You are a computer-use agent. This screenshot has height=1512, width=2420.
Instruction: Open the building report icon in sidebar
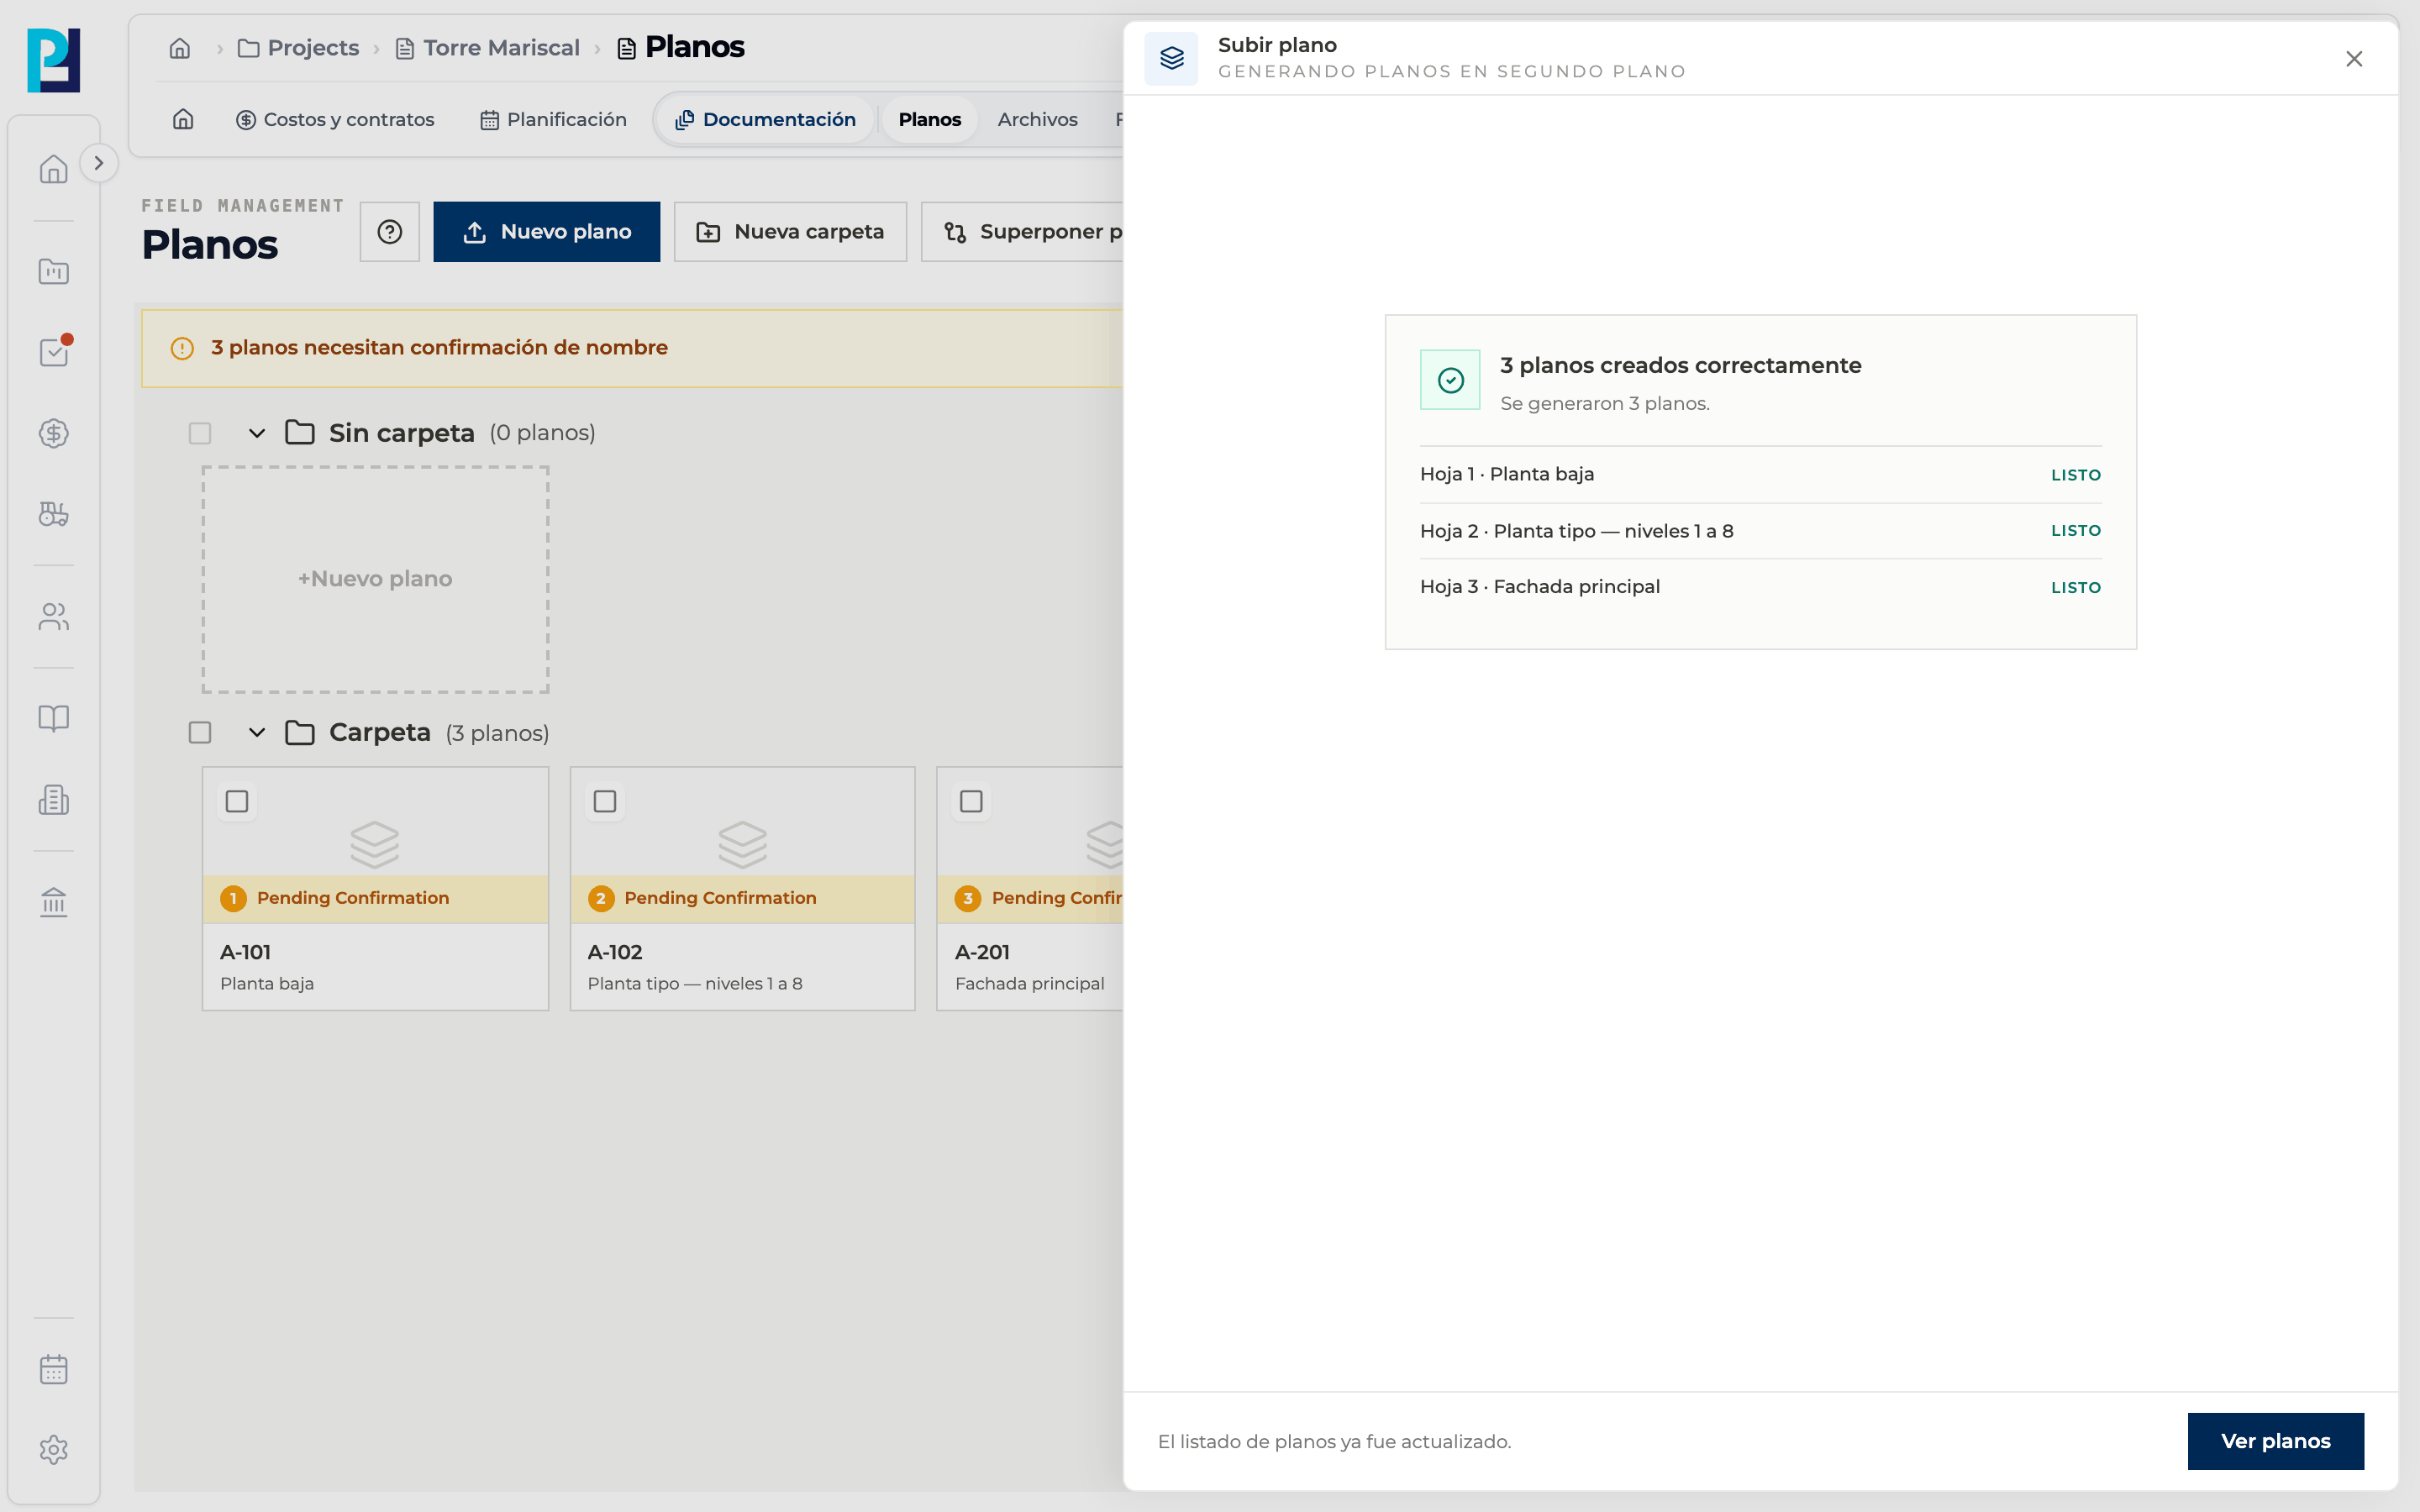[54, 800]
